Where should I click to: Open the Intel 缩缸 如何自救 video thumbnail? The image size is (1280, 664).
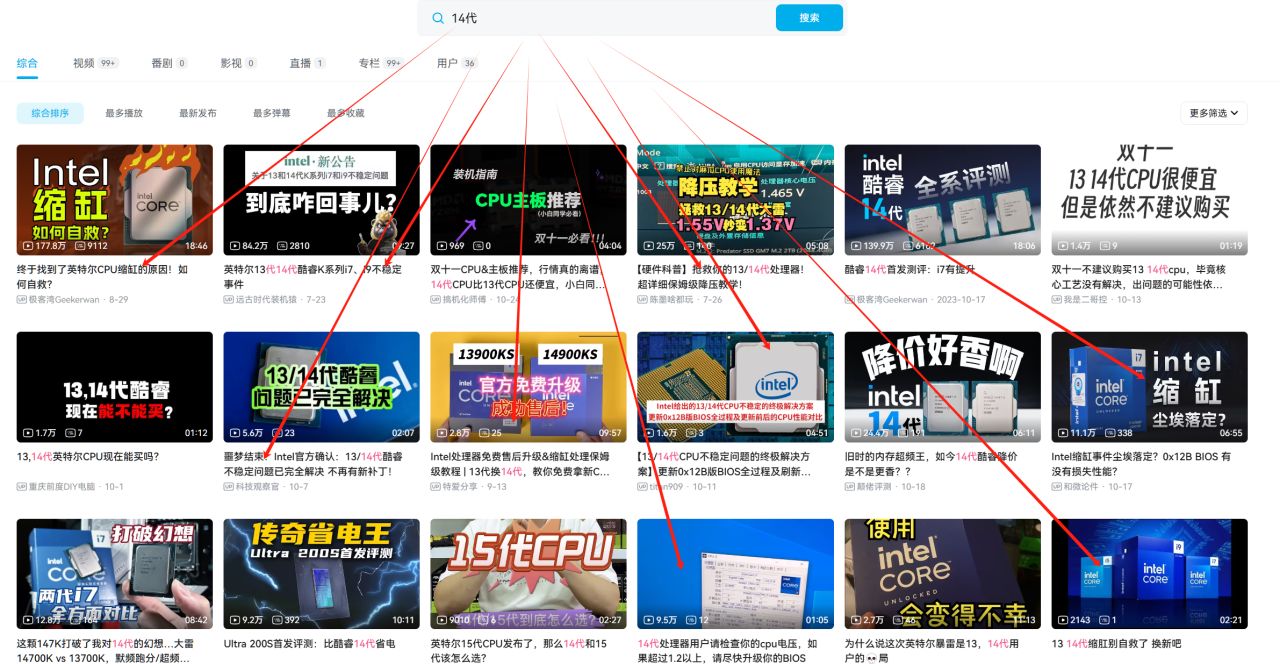[115, 200]
